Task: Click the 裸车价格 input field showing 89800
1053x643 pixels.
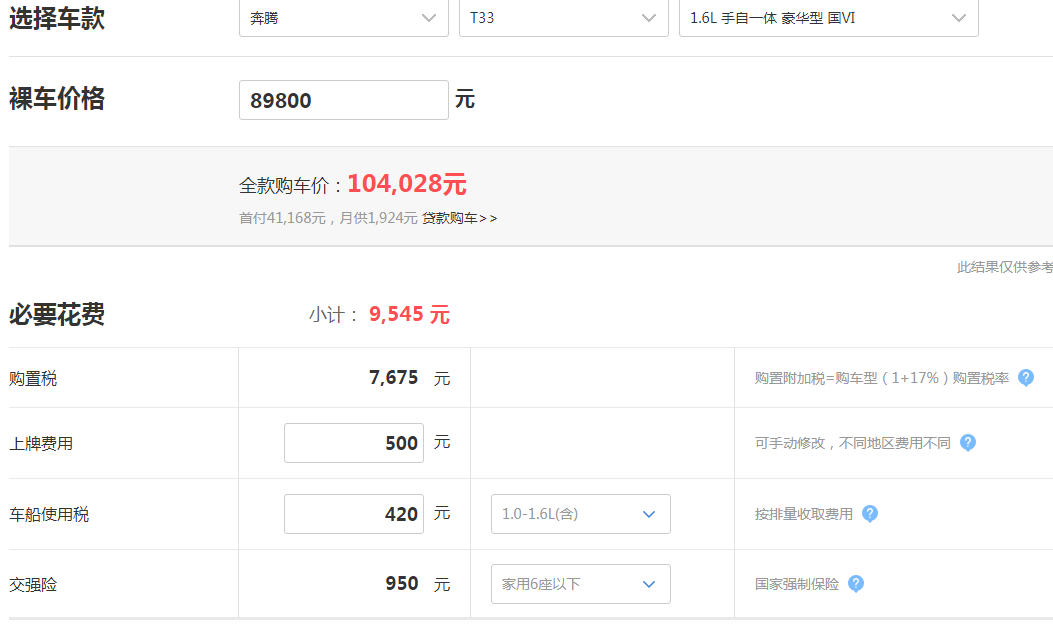Action: pyautogui.click(x=343, y=100)
